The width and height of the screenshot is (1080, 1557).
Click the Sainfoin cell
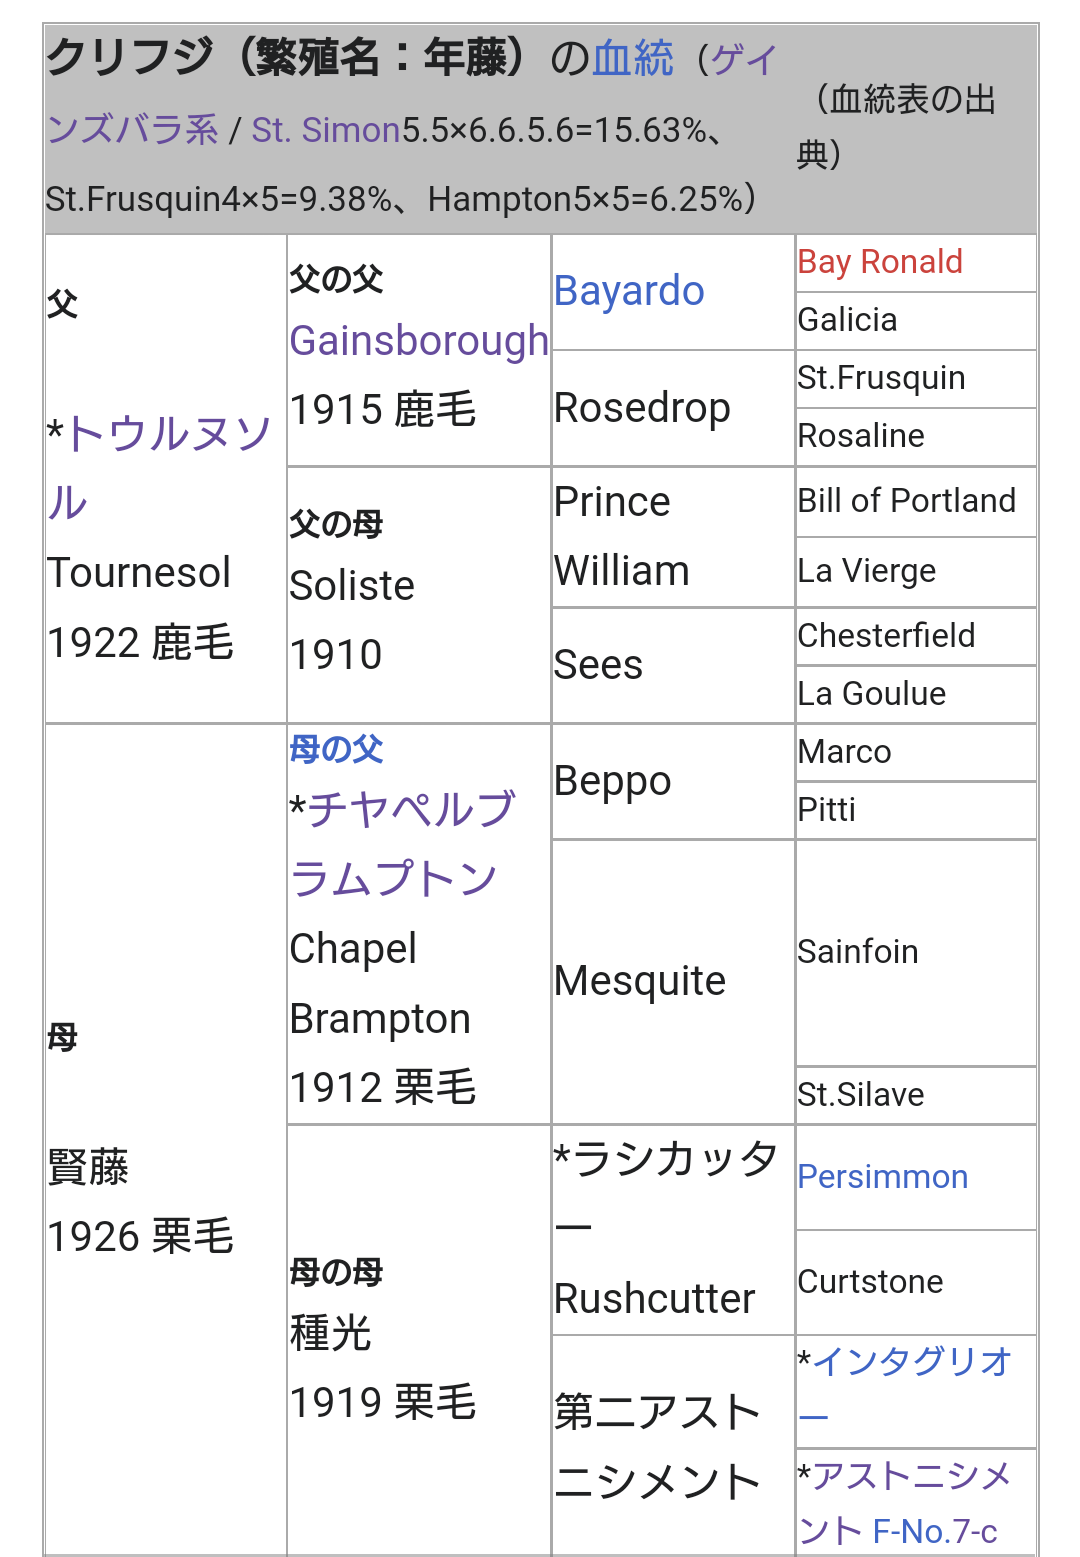coord(857,952)
